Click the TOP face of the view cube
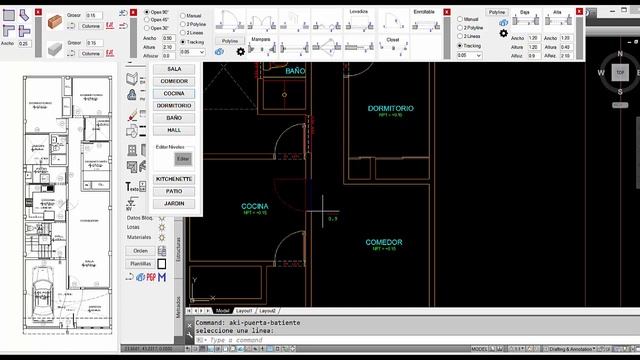This screenshot has width=640, height=360. click(x=620, y=73)
